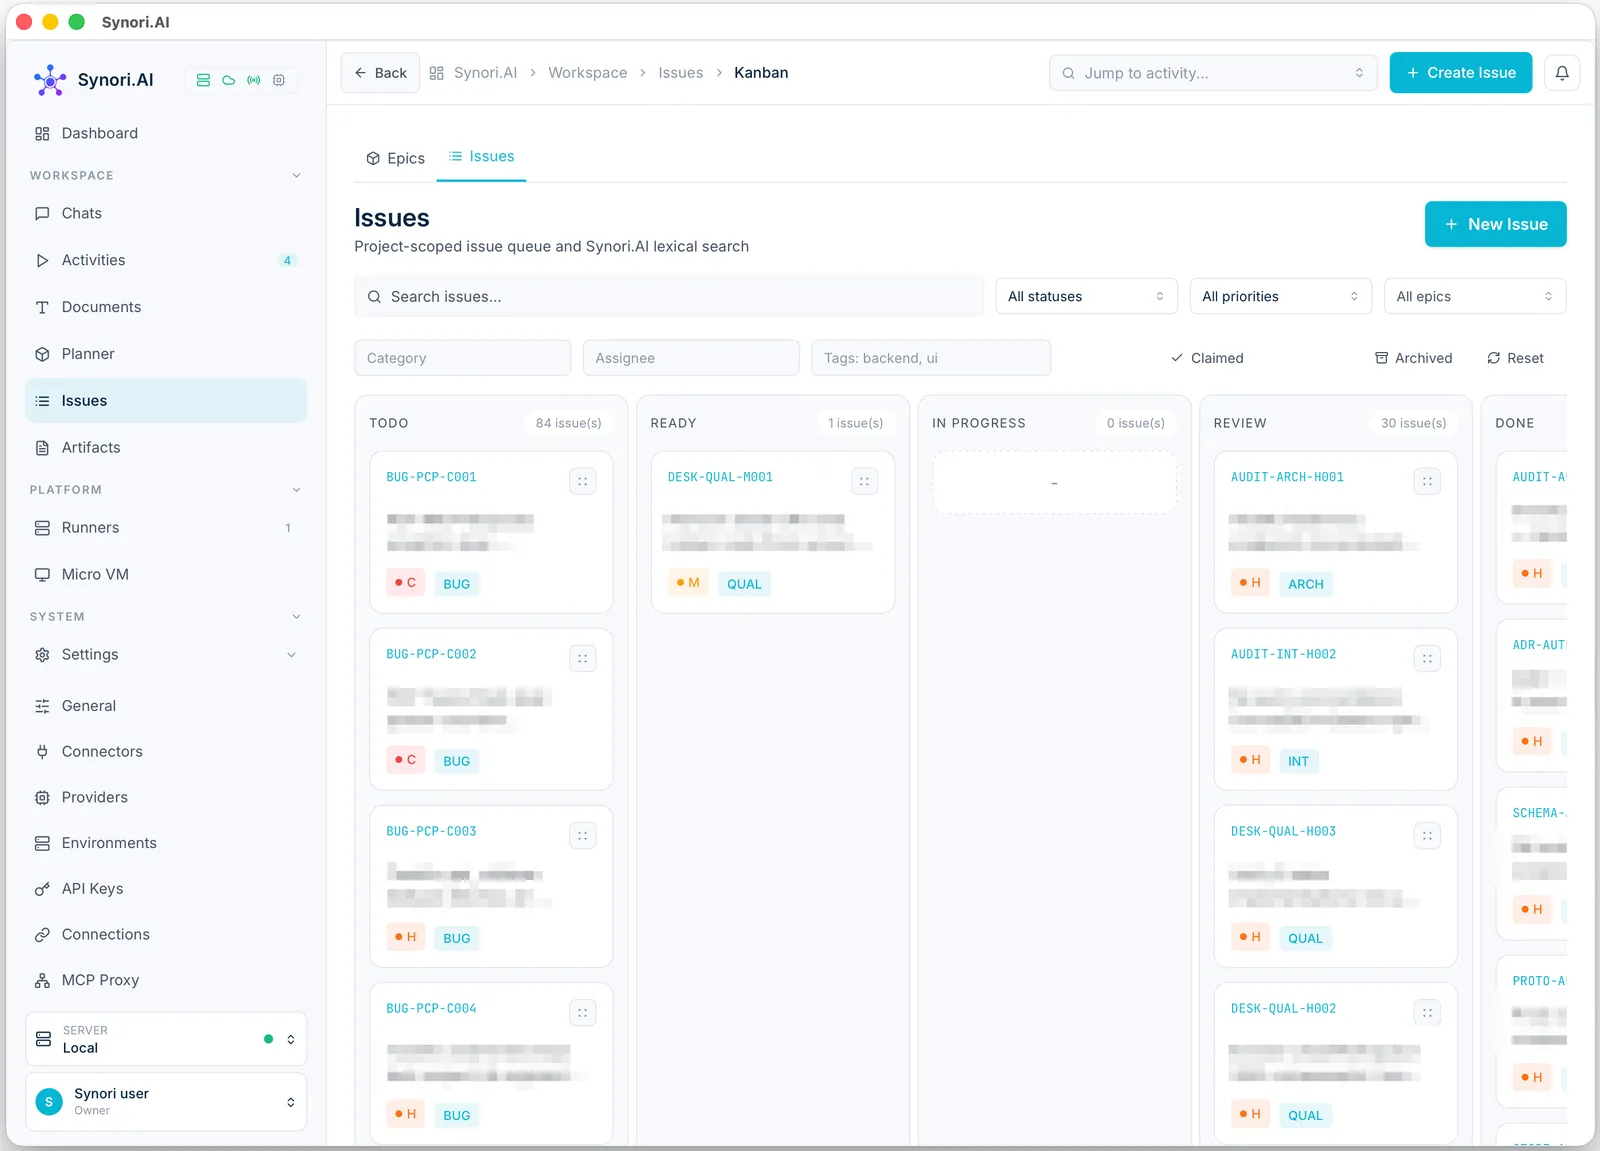Viewport: 1600px width, 1151px height.
Task: Click the grip icon on DESK-QUAL-M001 card
Action: tap(865, 482)
